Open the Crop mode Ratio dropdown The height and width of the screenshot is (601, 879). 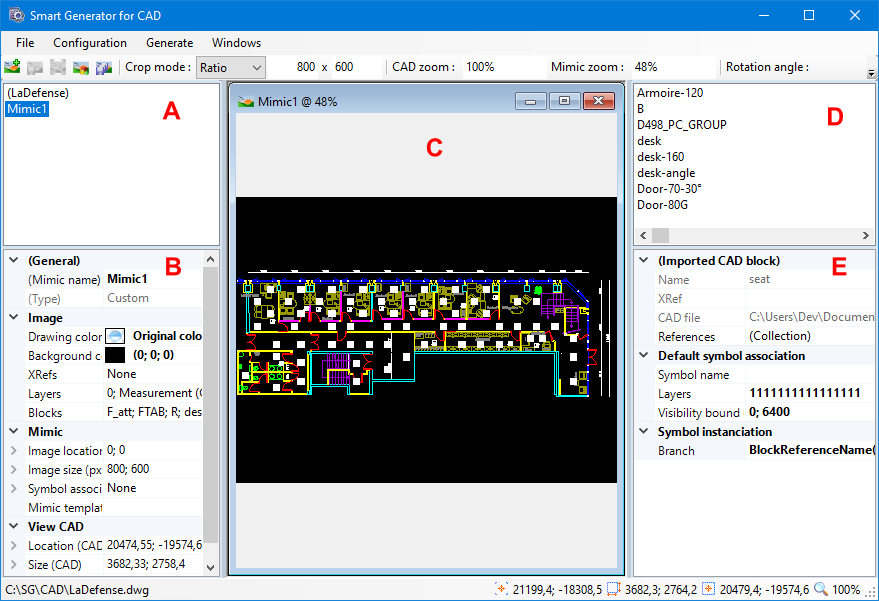point(230,67)
